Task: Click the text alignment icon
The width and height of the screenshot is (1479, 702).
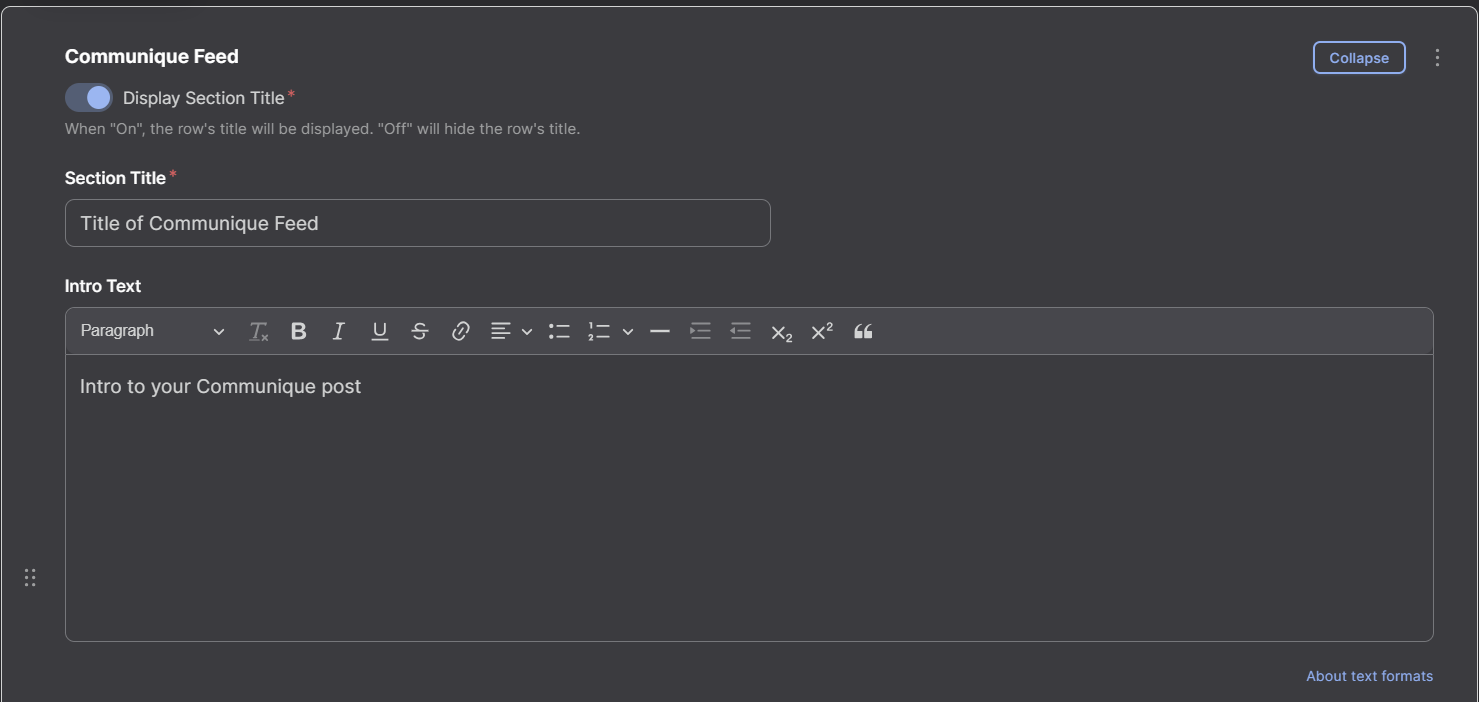Action: click(x=501, y=332)
